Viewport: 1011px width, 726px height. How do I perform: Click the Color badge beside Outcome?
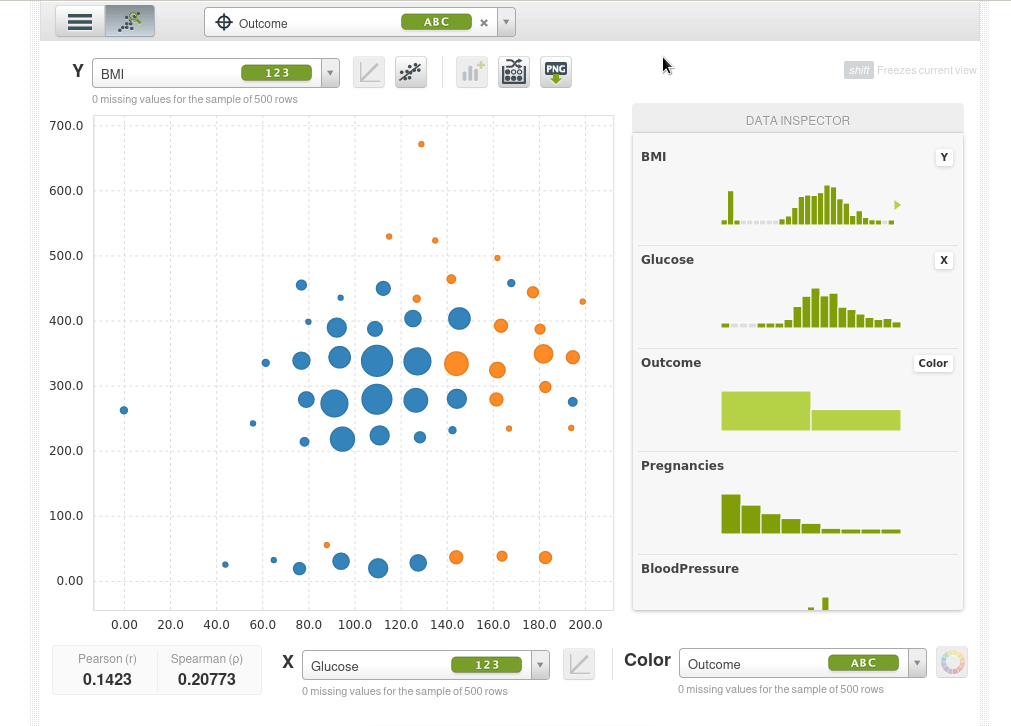pyautogui.click(x=932, y=363)
